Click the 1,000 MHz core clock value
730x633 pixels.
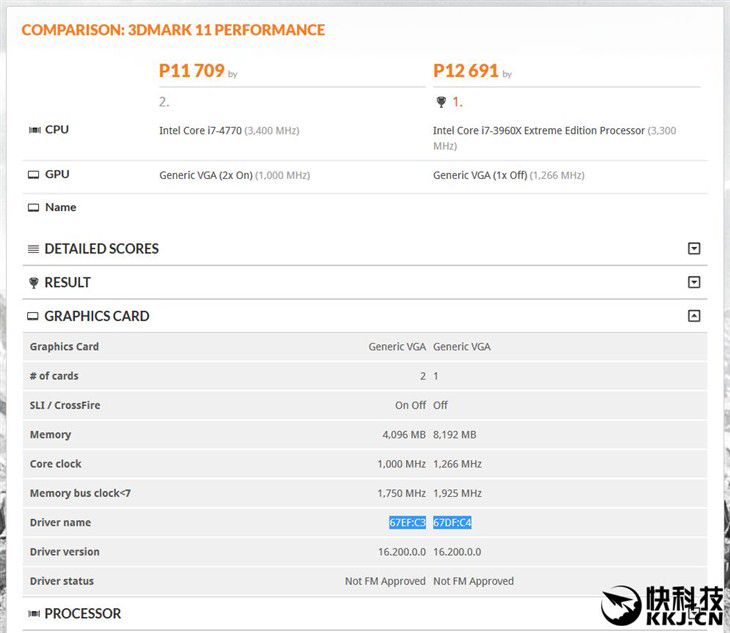[402, 464]
